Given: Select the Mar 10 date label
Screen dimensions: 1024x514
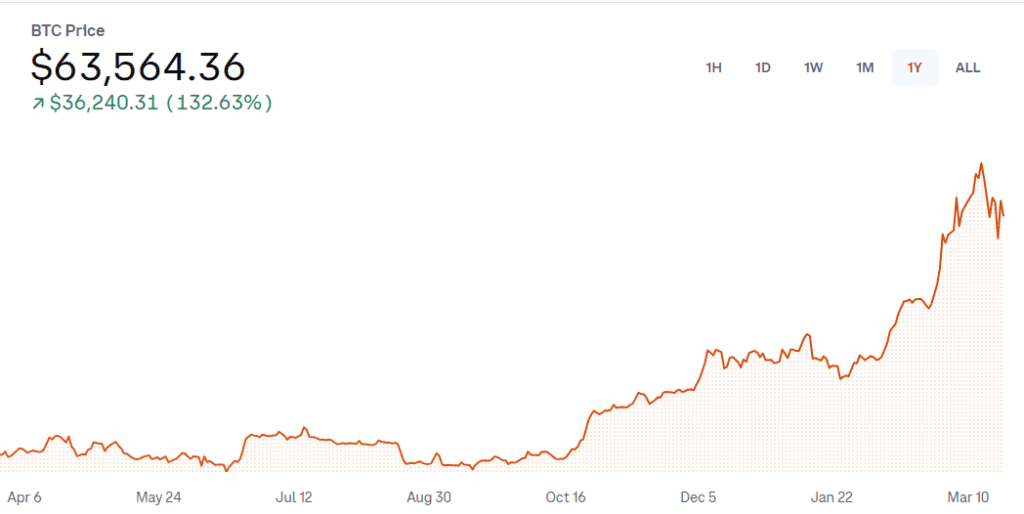Looking at the screenshot, I should (967, 497).
